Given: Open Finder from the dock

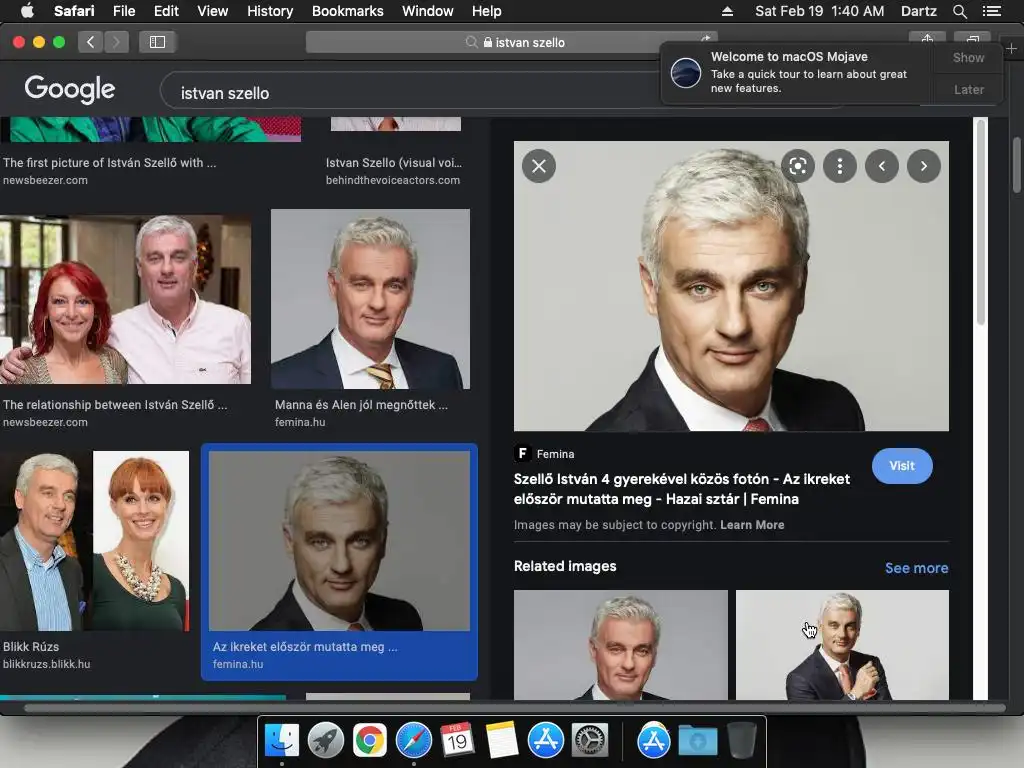Looking at the screenshot, I should pos(282,740).
